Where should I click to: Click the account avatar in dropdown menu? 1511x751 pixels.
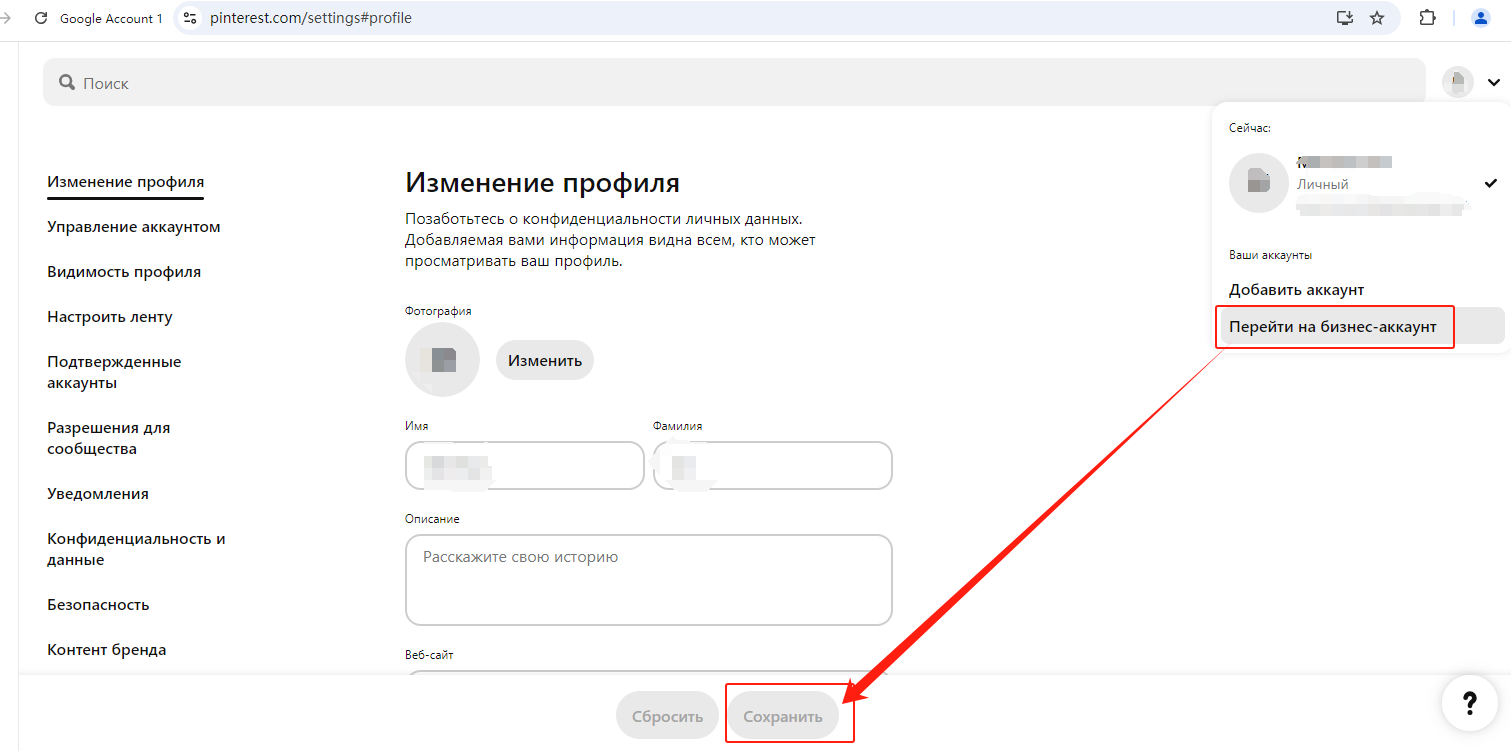pos(1258,183)
